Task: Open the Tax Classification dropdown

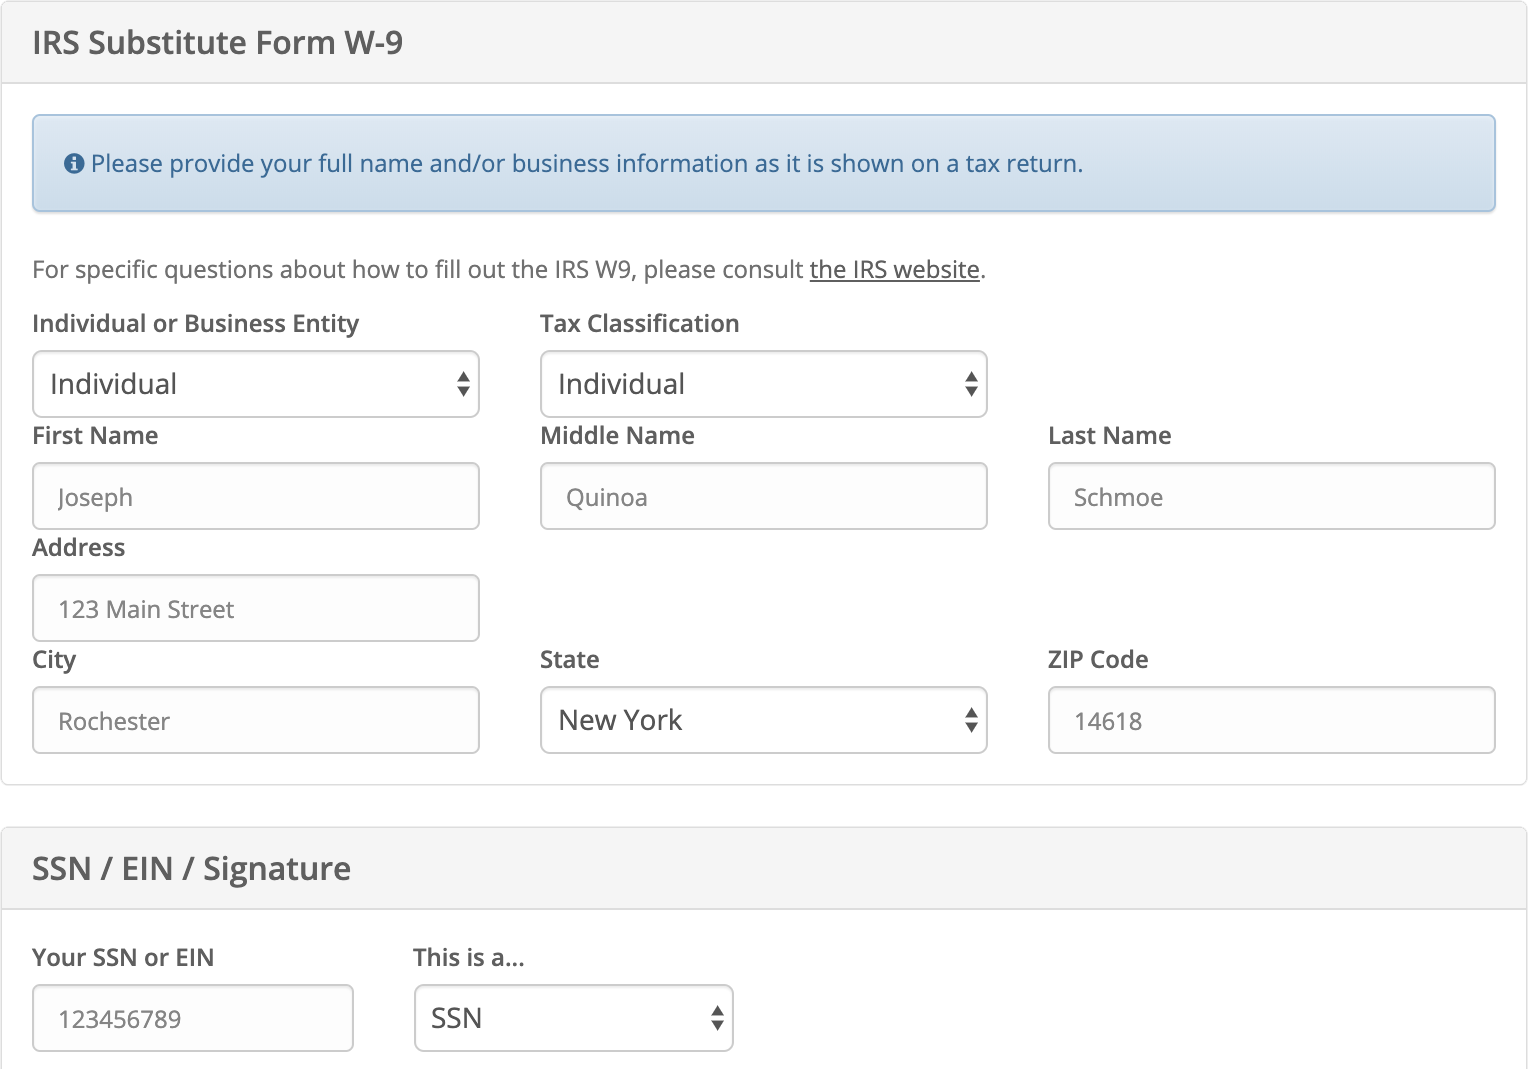Action: click(764, 384)
